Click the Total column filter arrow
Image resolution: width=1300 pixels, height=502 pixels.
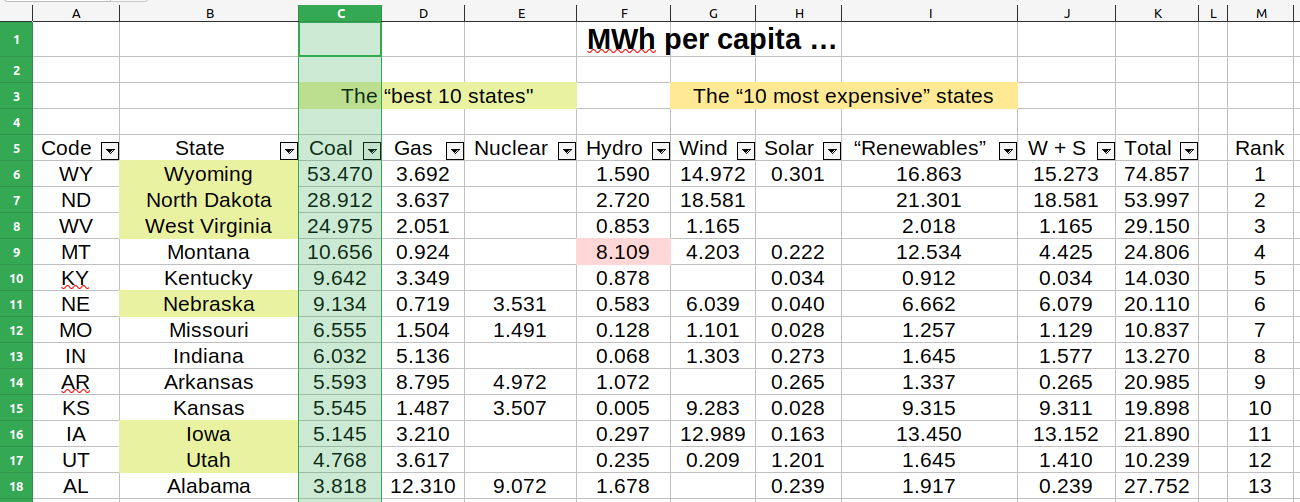(x=1188, y=150)
